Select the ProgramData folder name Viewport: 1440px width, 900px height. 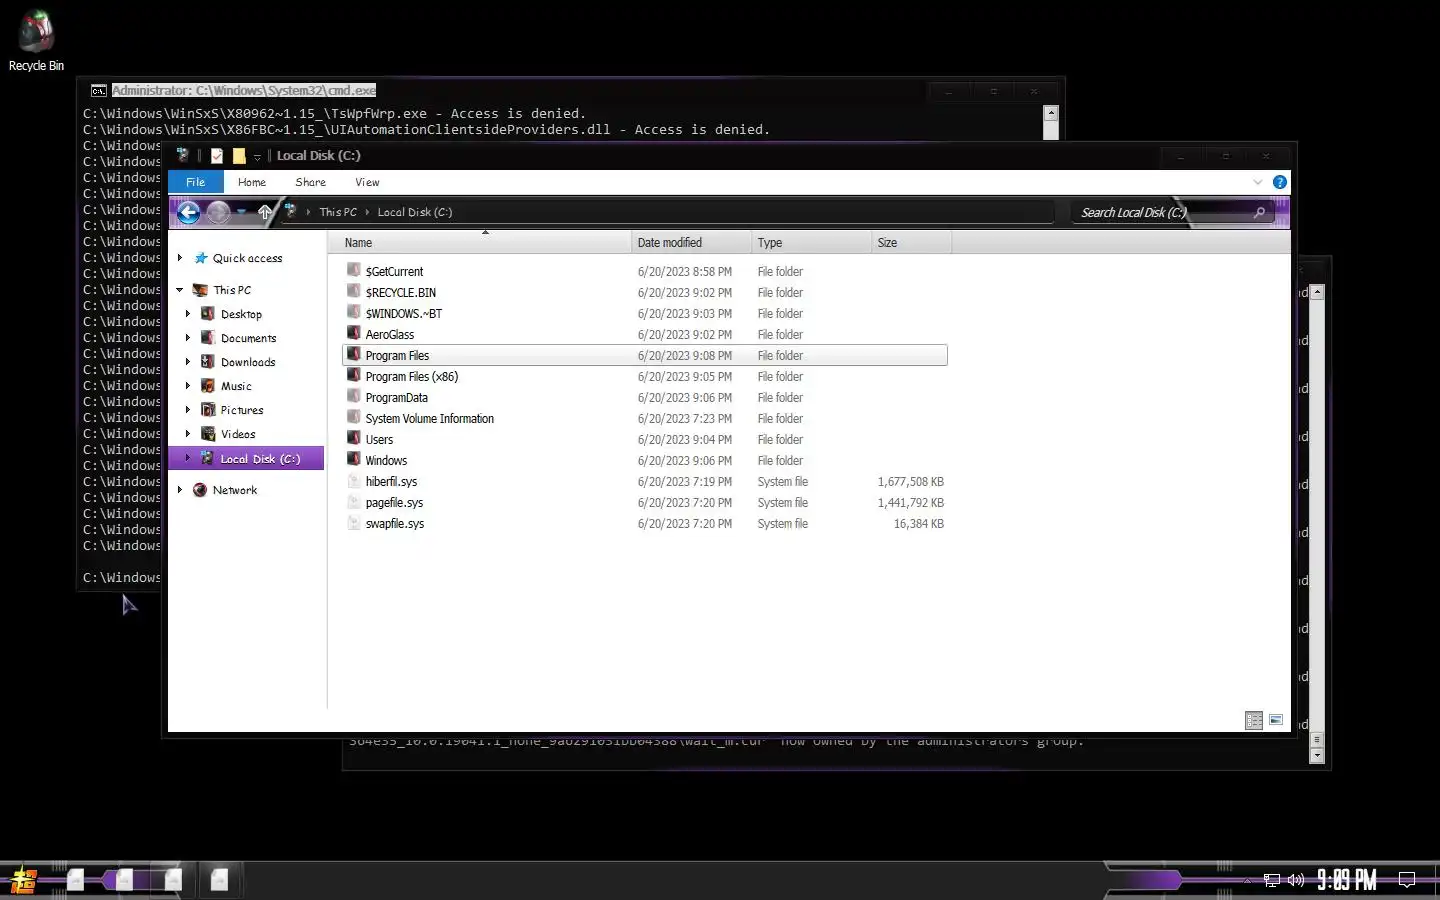(x=396, y=398)
